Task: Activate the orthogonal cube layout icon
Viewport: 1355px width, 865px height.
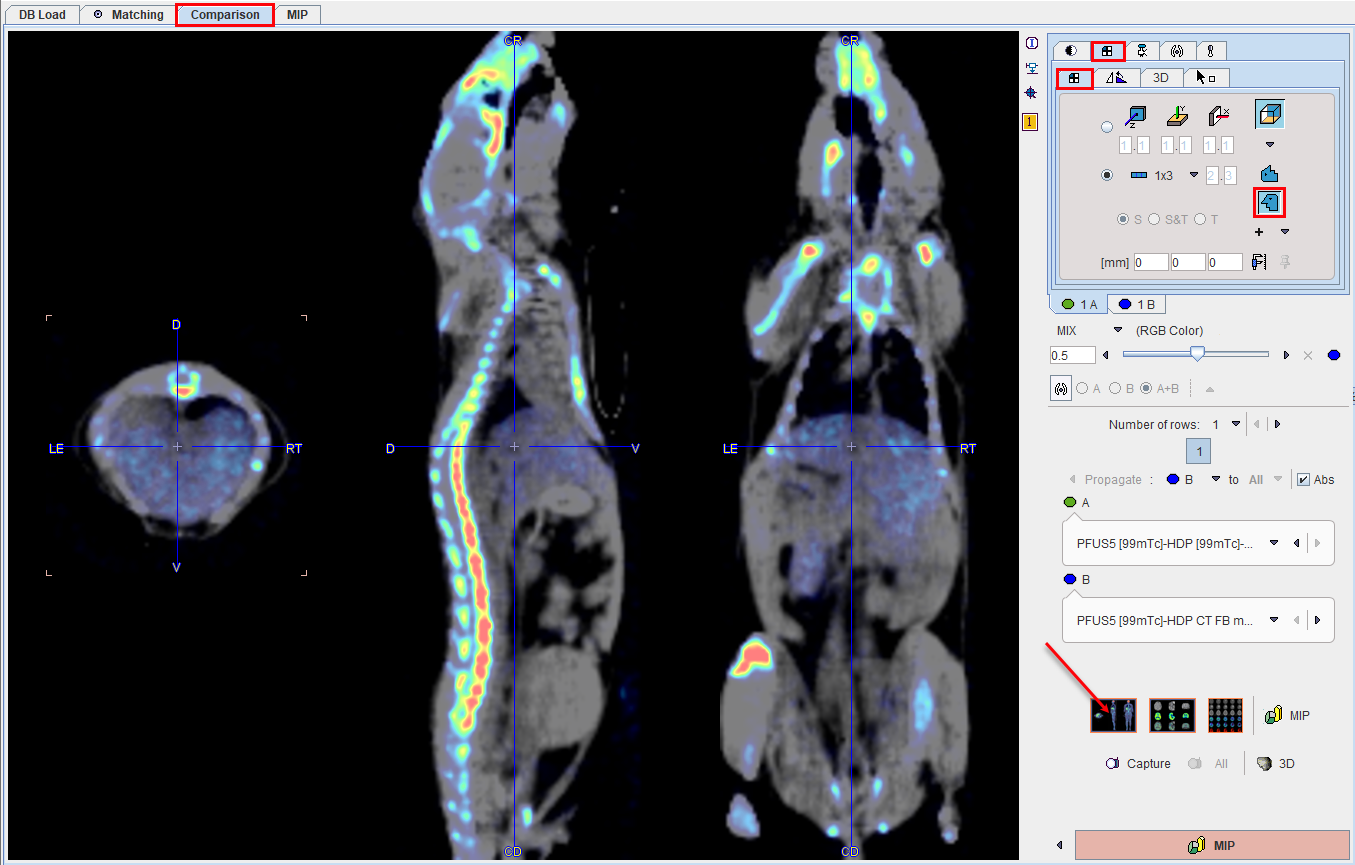Action: pyautogui.click(x=1269, y=114)
